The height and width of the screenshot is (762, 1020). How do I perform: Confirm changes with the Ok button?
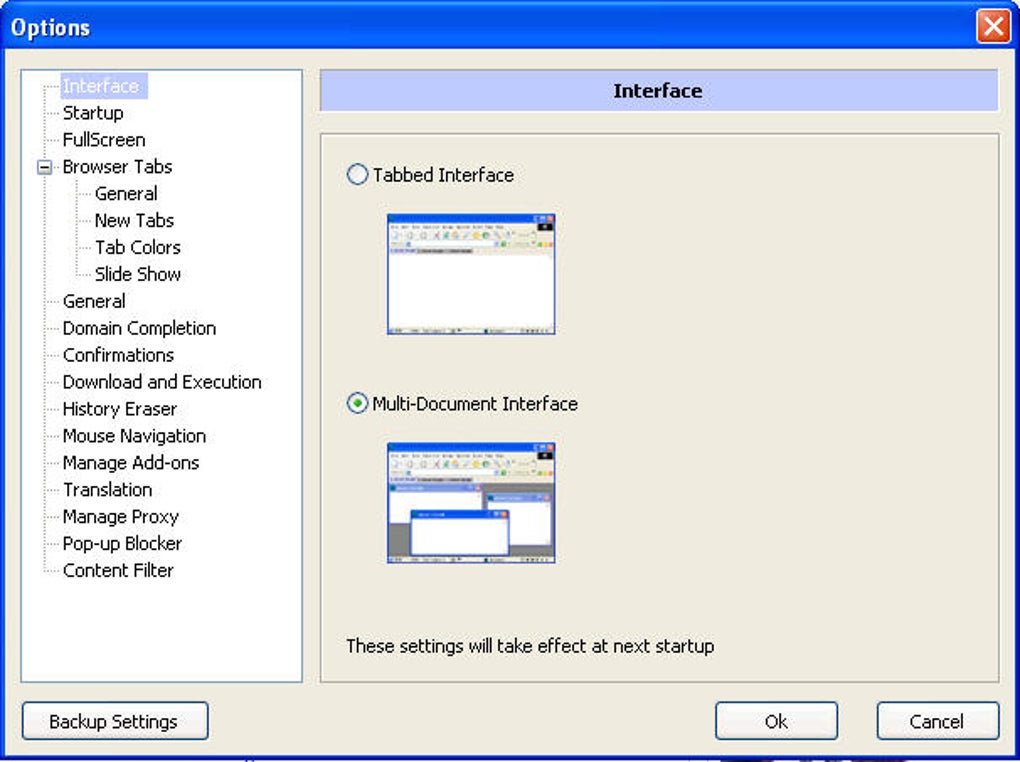point(776,721)
